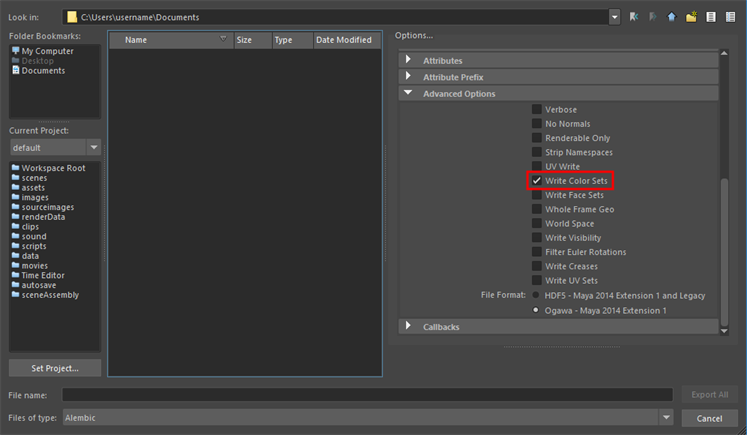747x435 pixels.
Task: Sort file list by Name column
Action: point(172,40)
